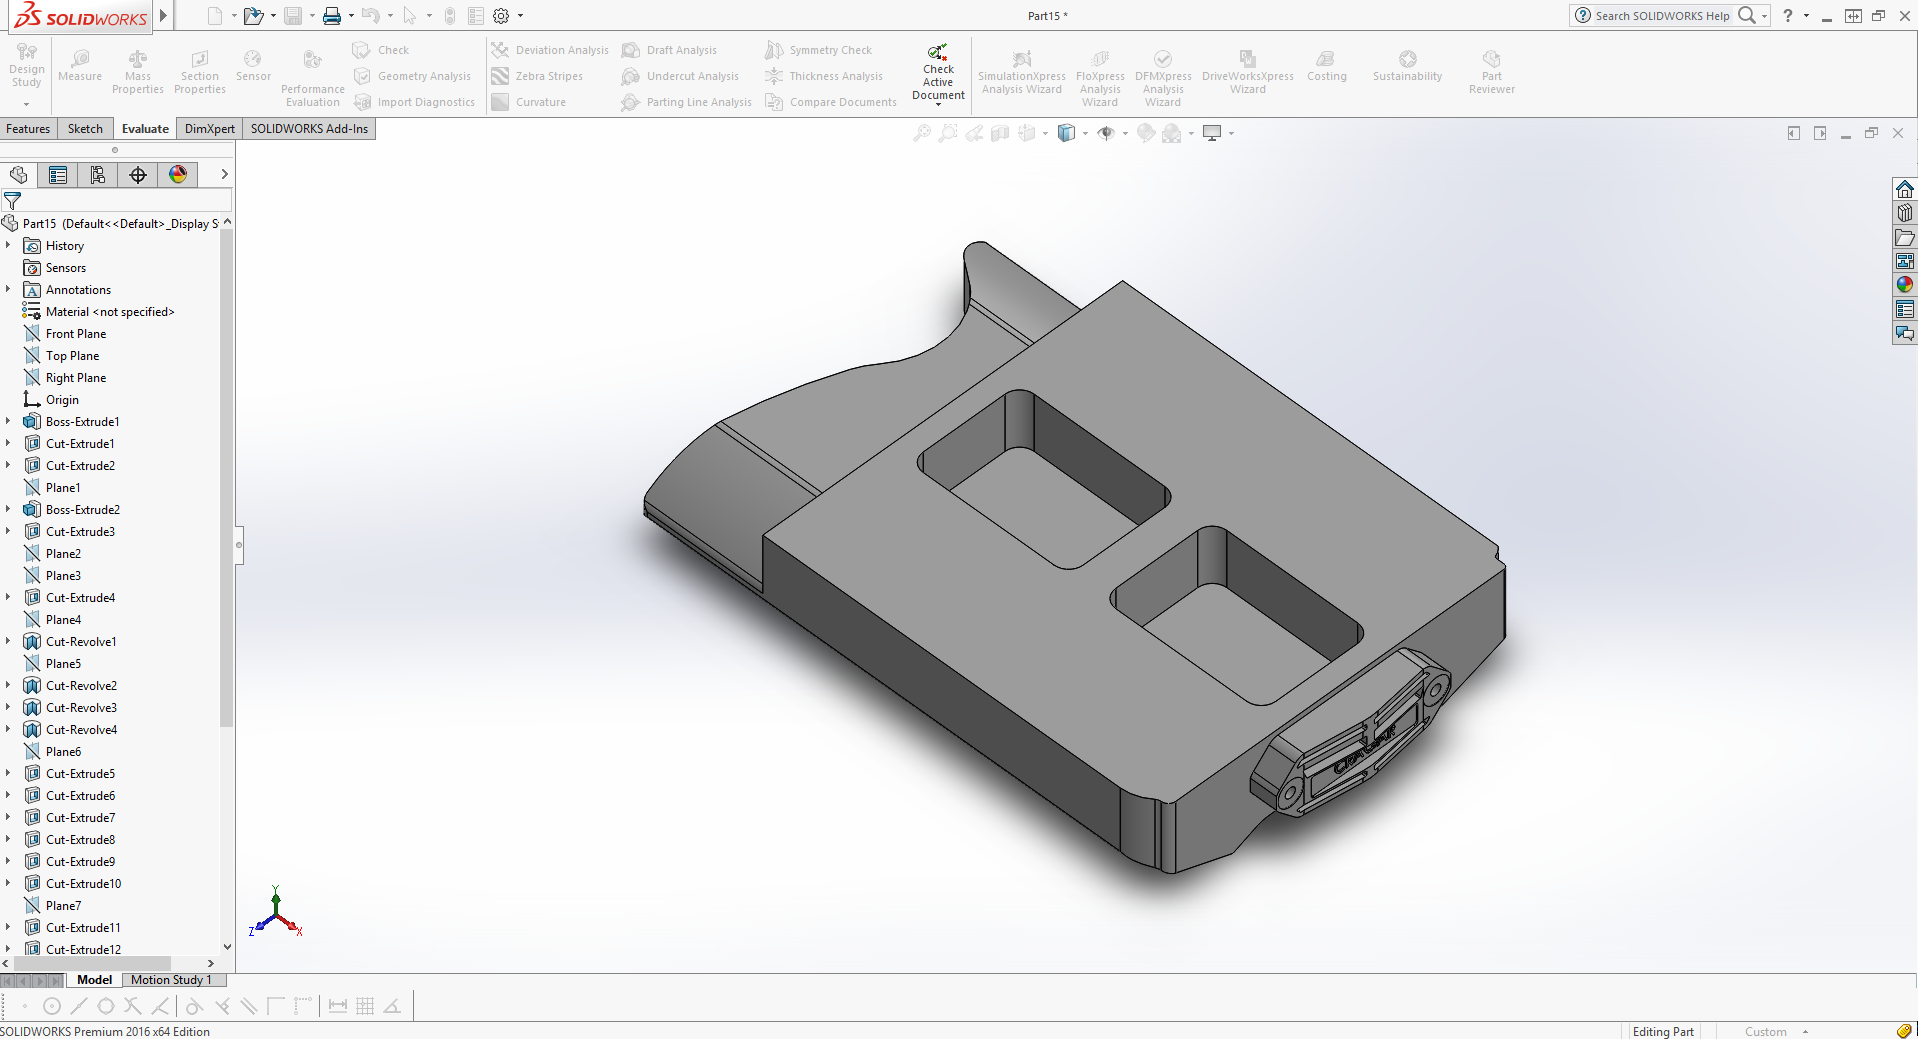Switch to the DimXpert tab
This screenshot has height=1039, width=1918.
pyautogui.click(x=210, y=129)
